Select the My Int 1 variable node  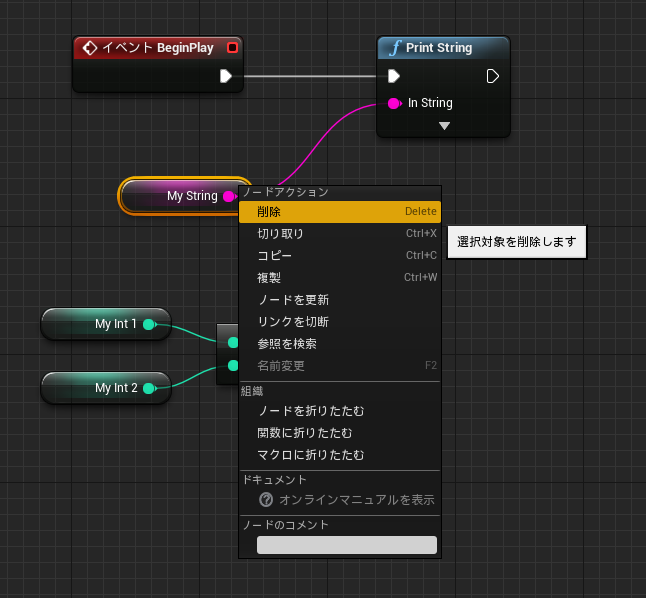pyautogui.click(x=106, y=324)
